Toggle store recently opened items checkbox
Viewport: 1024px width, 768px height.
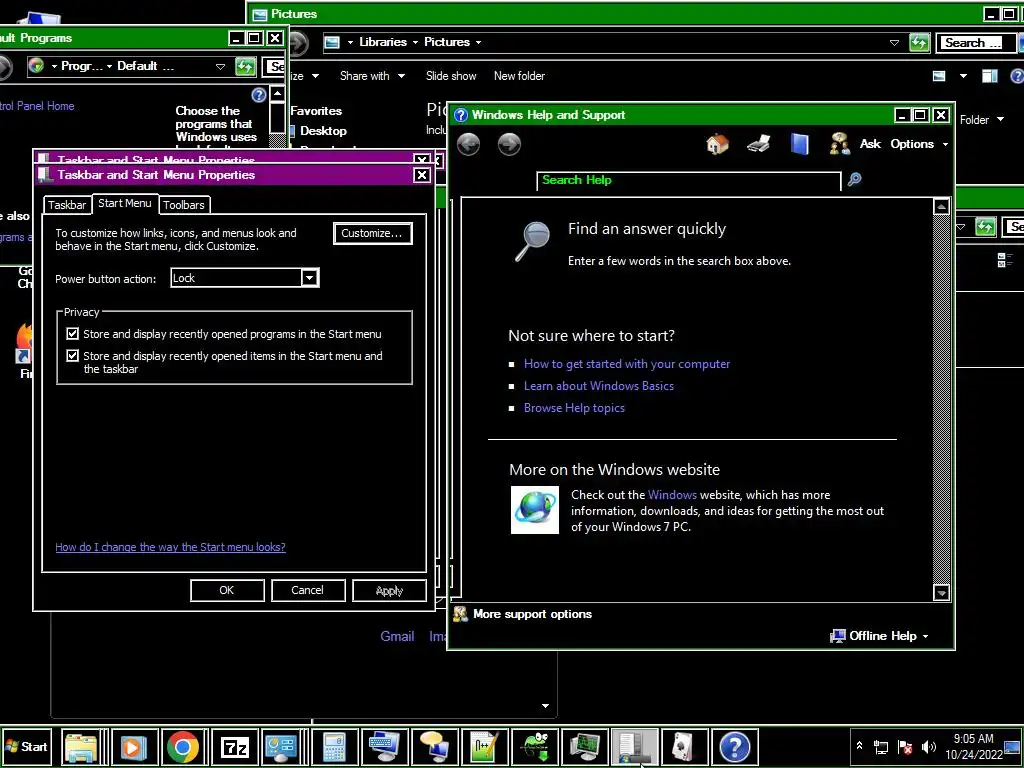[x=72, y=356]
